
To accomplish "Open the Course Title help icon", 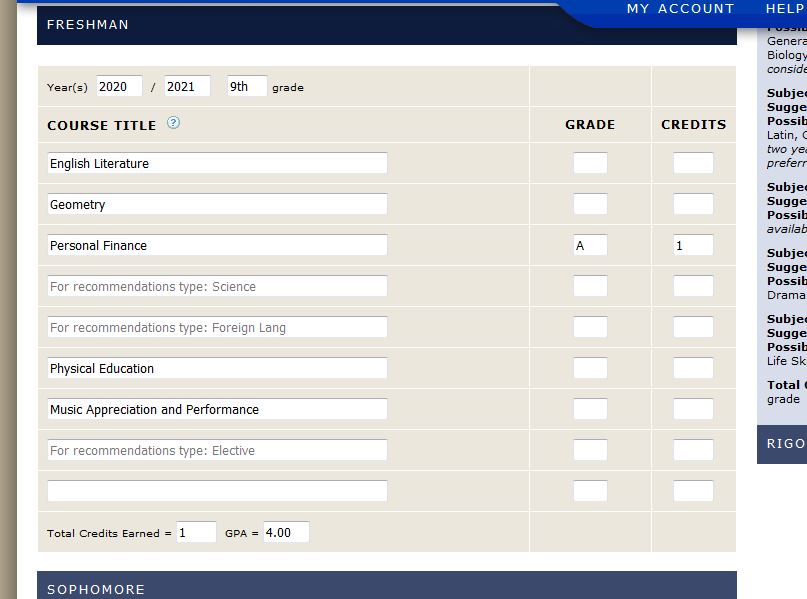I will pyautogui.click(x=172, y=124).
